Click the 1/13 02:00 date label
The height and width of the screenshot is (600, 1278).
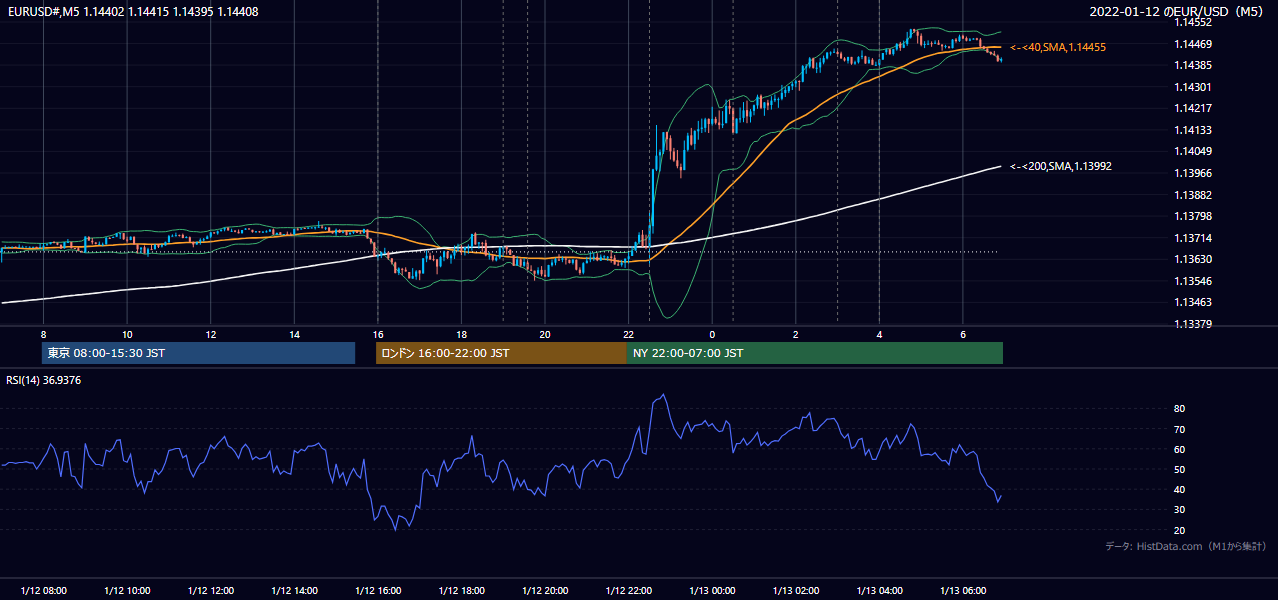[x=796, y=590]
